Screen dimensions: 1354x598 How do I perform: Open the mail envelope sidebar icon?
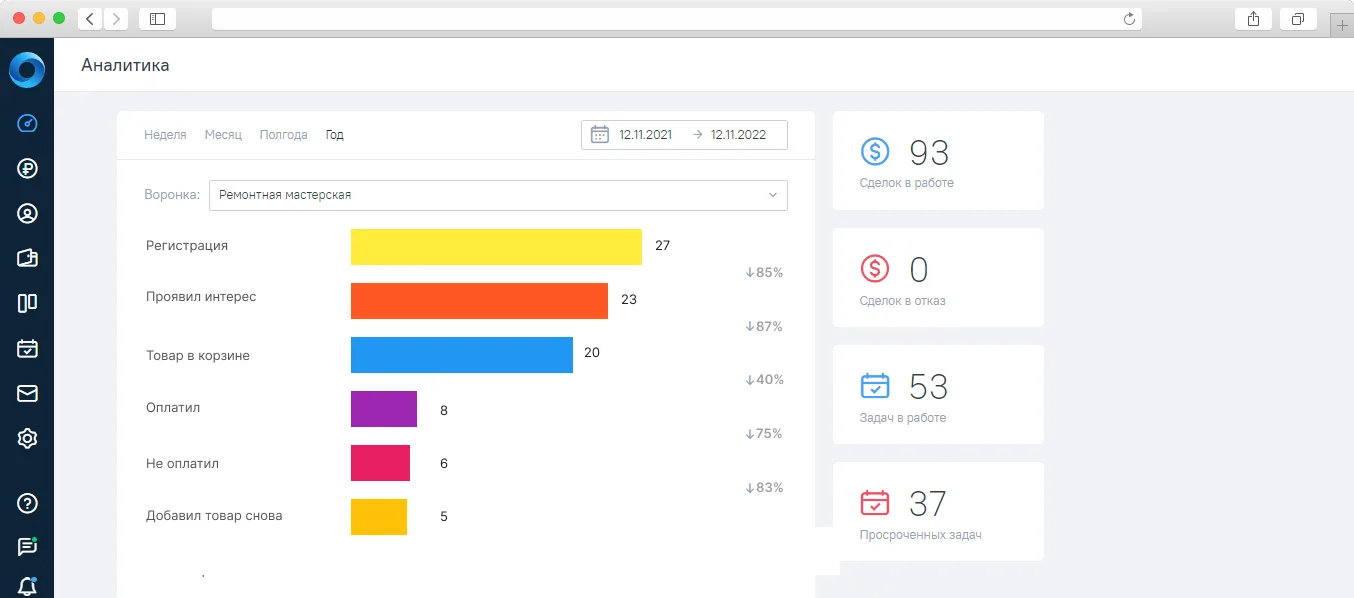tap(27, 393)
